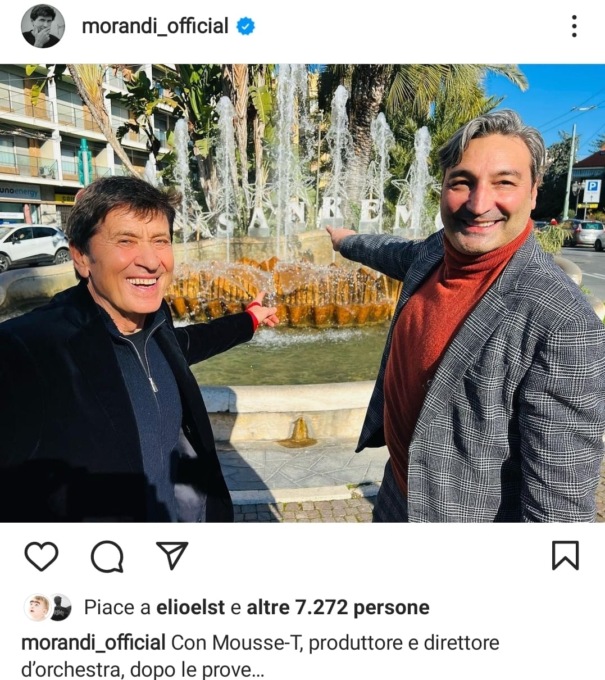The width and height of the screenshot is (605, 680).
Task: Tap the heart like icon
Action: [x=41, y=556]
